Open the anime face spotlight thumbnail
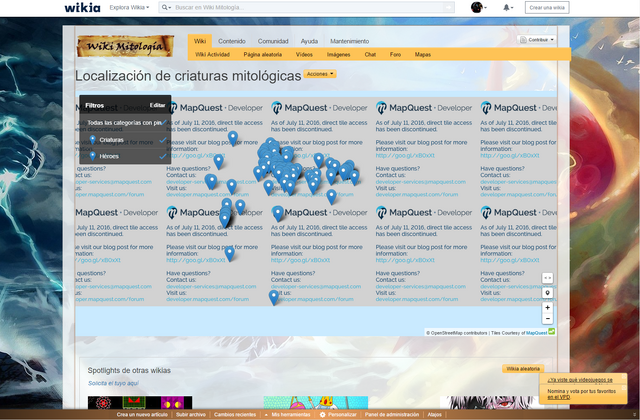Screen dimensions: 640x420 click(x=492, y=402)
